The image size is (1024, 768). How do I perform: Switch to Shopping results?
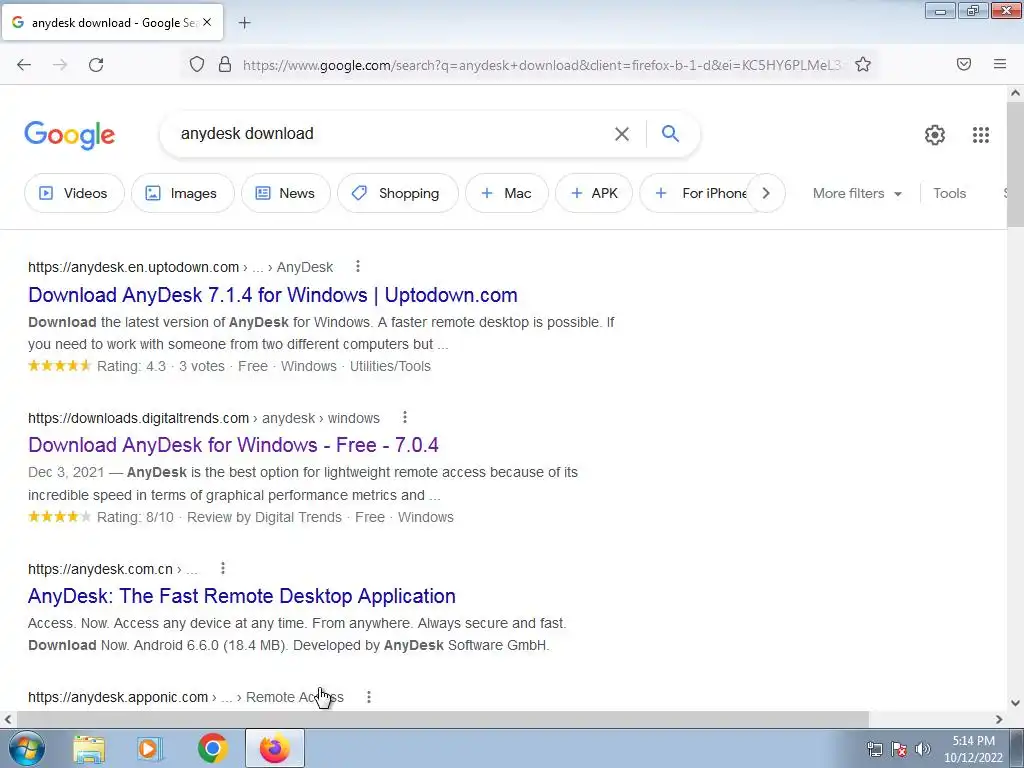tap(398, 193)
